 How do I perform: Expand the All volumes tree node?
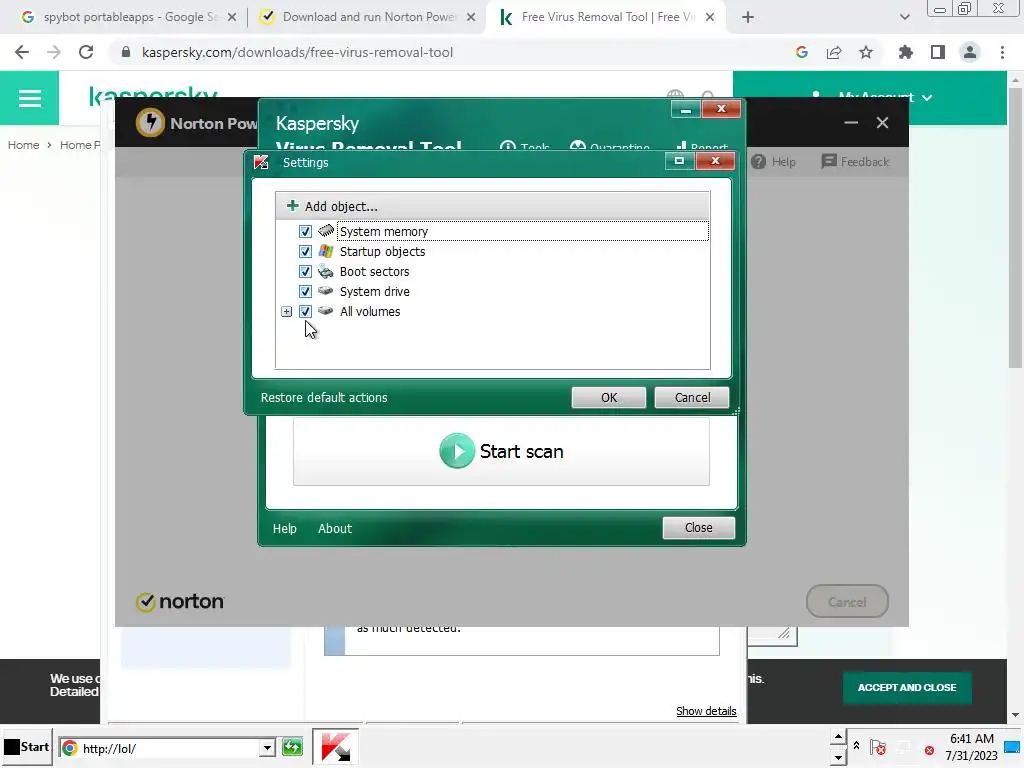click(x=287, y=312)
